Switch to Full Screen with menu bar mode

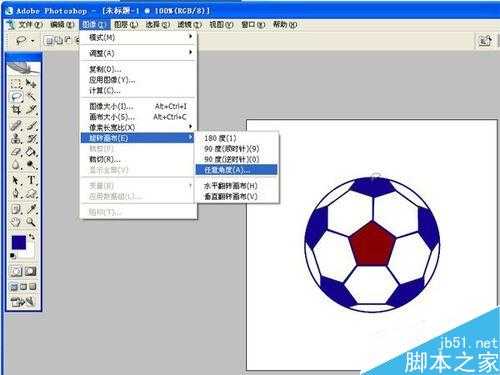click(23, 287)
